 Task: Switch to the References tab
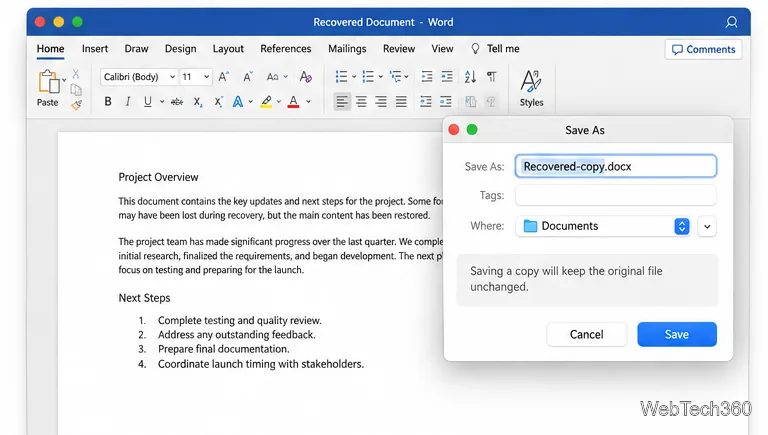click(286, 48)
